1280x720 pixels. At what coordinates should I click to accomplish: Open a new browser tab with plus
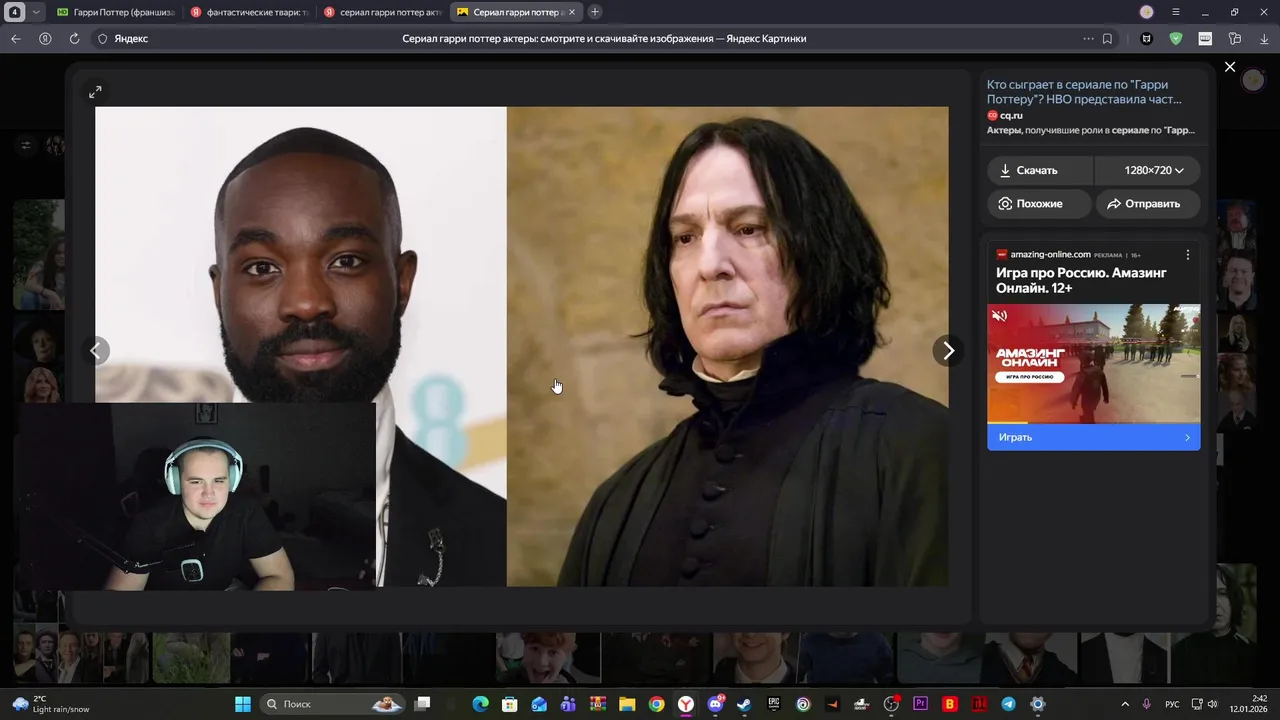click(x=595, y=12)
